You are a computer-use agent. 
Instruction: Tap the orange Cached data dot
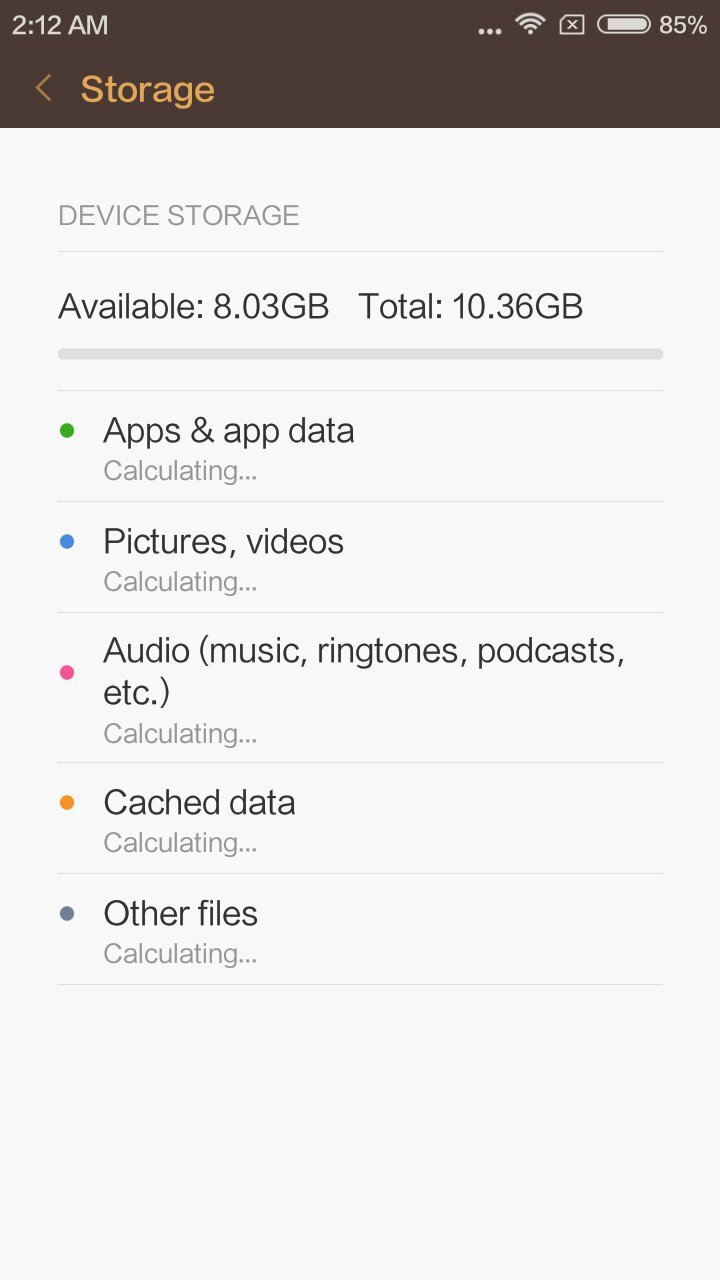[x=67, y=803]
